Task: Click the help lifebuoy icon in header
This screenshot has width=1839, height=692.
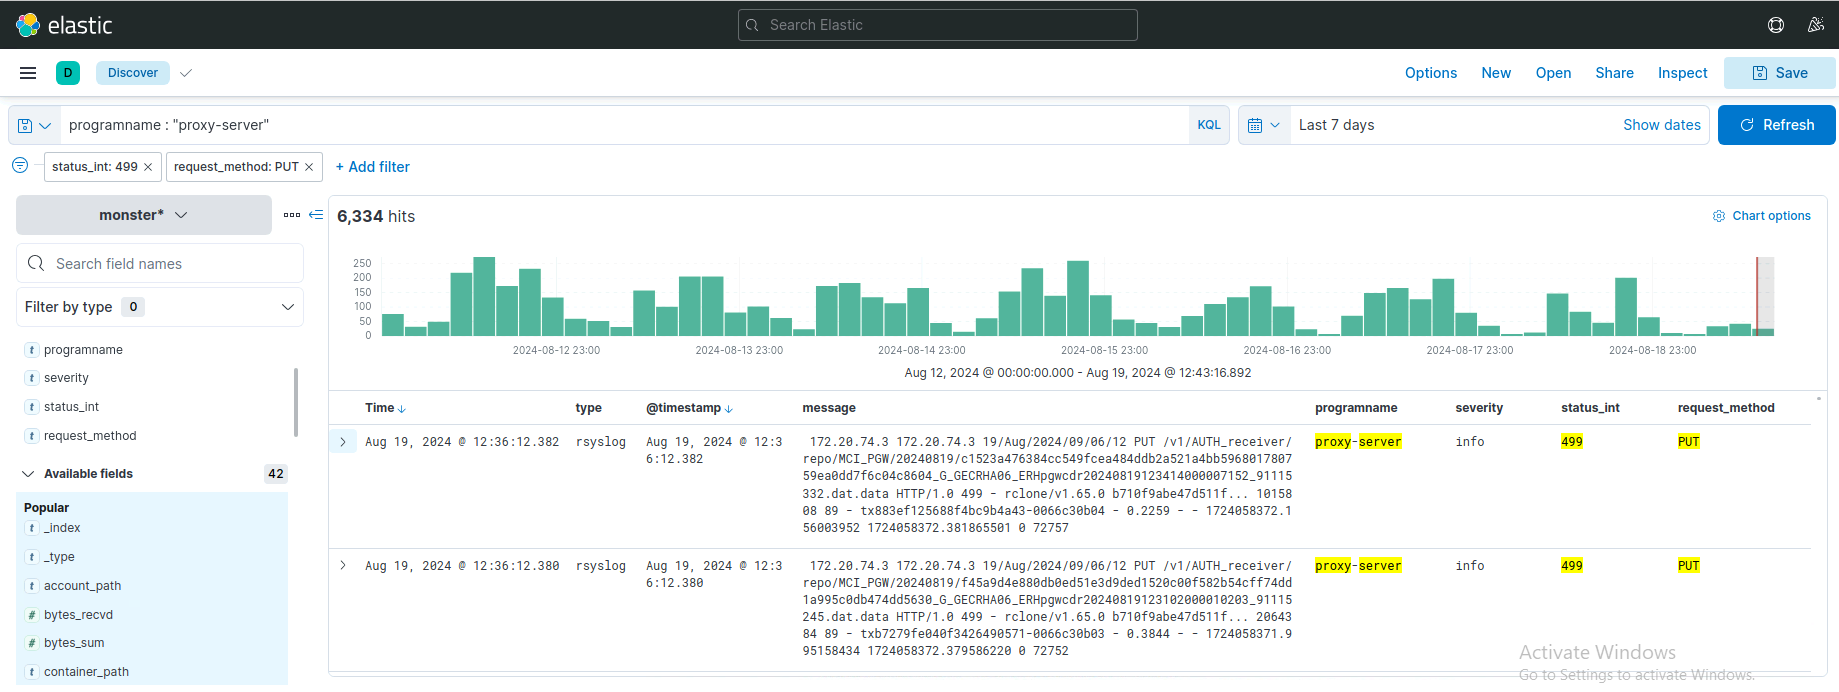Action: (x=1776, y=25)
